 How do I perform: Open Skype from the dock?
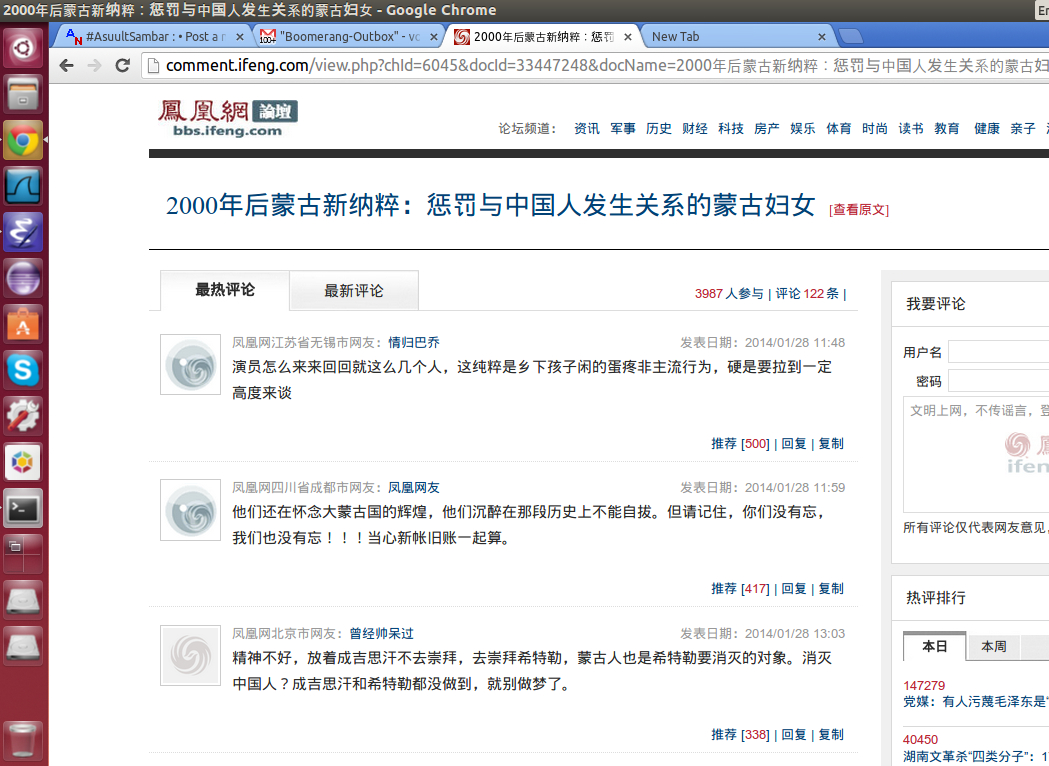click(23, 370)
